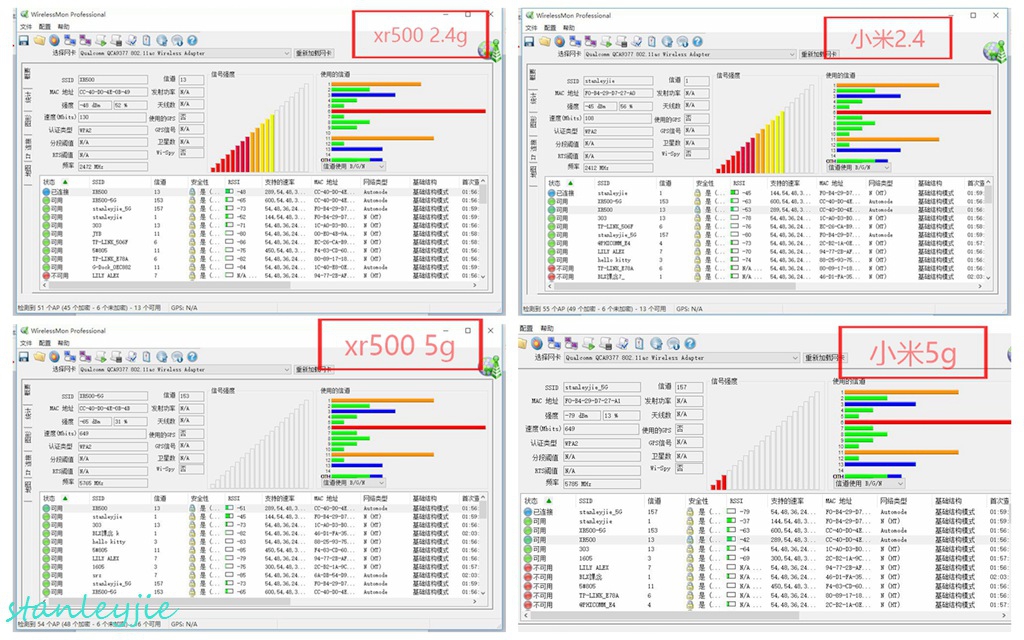Select the 已连接 stanleyjie_5G row in 小米5g window
This screenshot has height=640, width=1024.
click(x=766, y=512)
